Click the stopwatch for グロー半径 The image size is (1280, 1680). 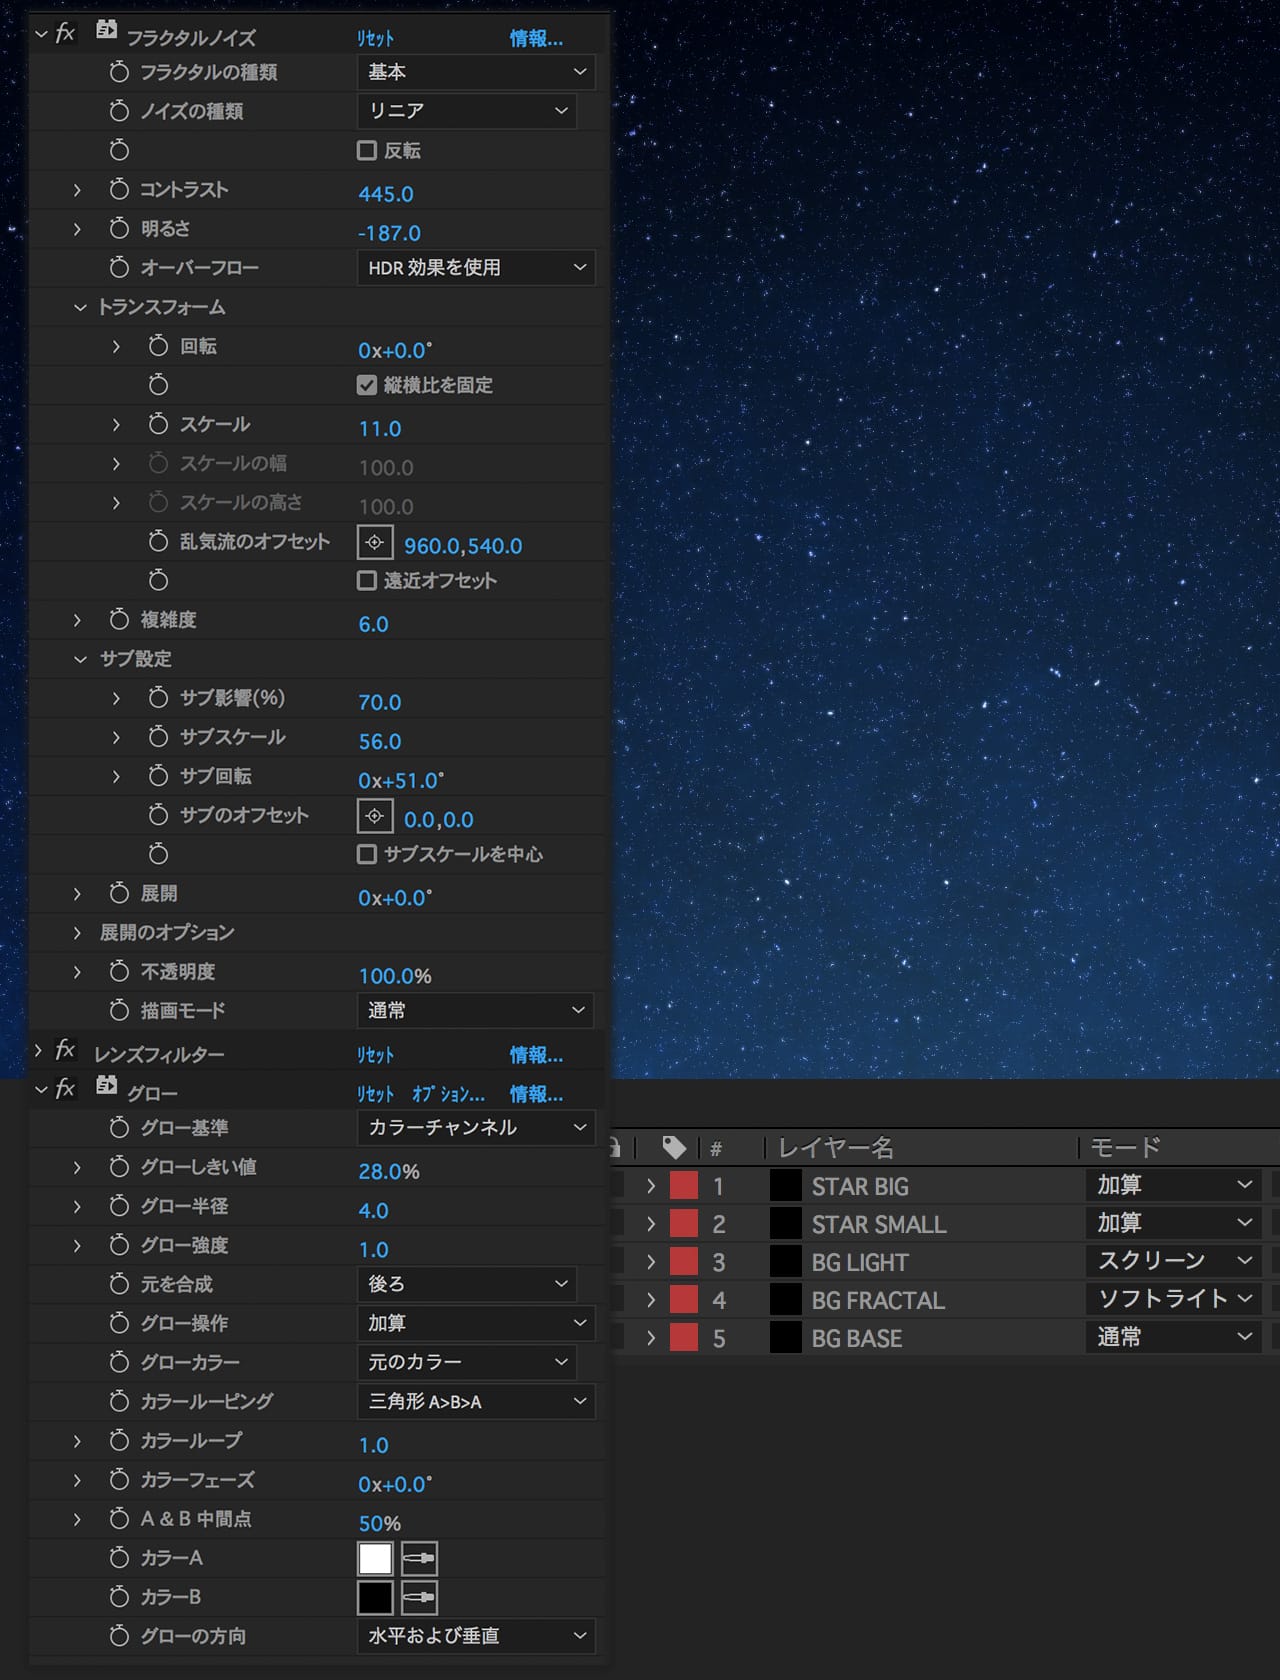[119, 1207]
